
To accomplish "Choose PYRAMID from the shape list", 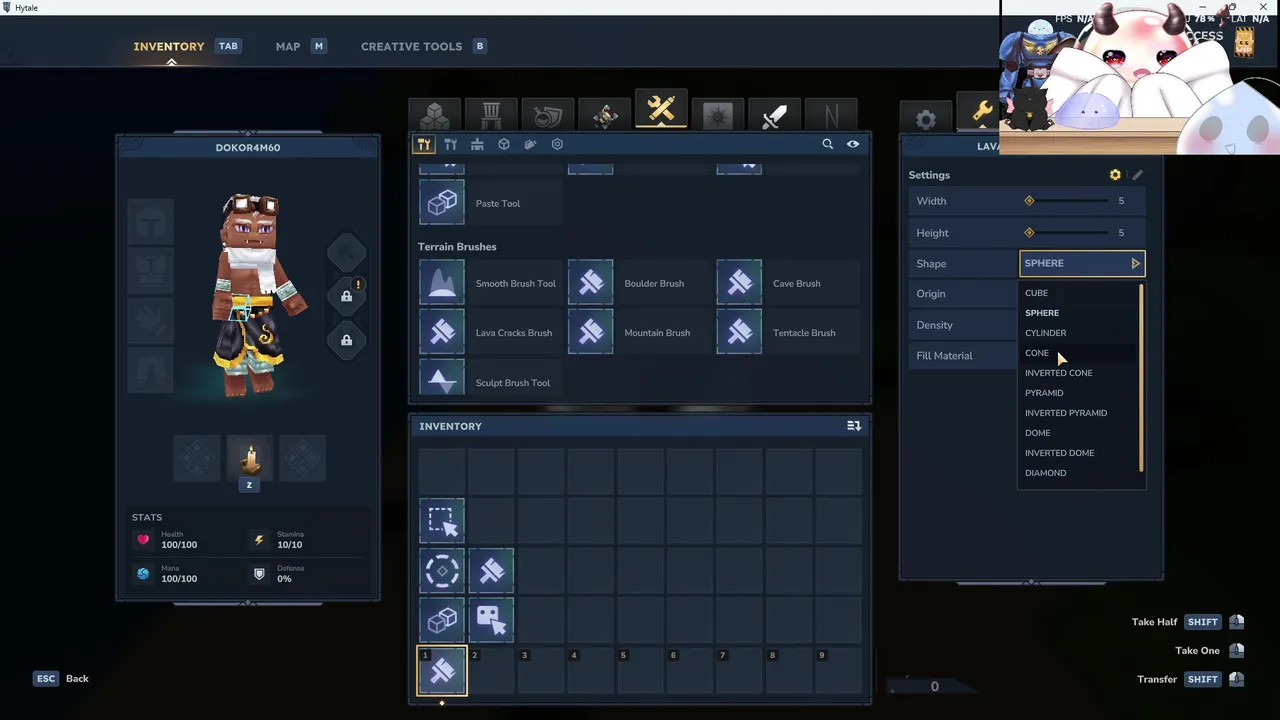I will 1044,393.
